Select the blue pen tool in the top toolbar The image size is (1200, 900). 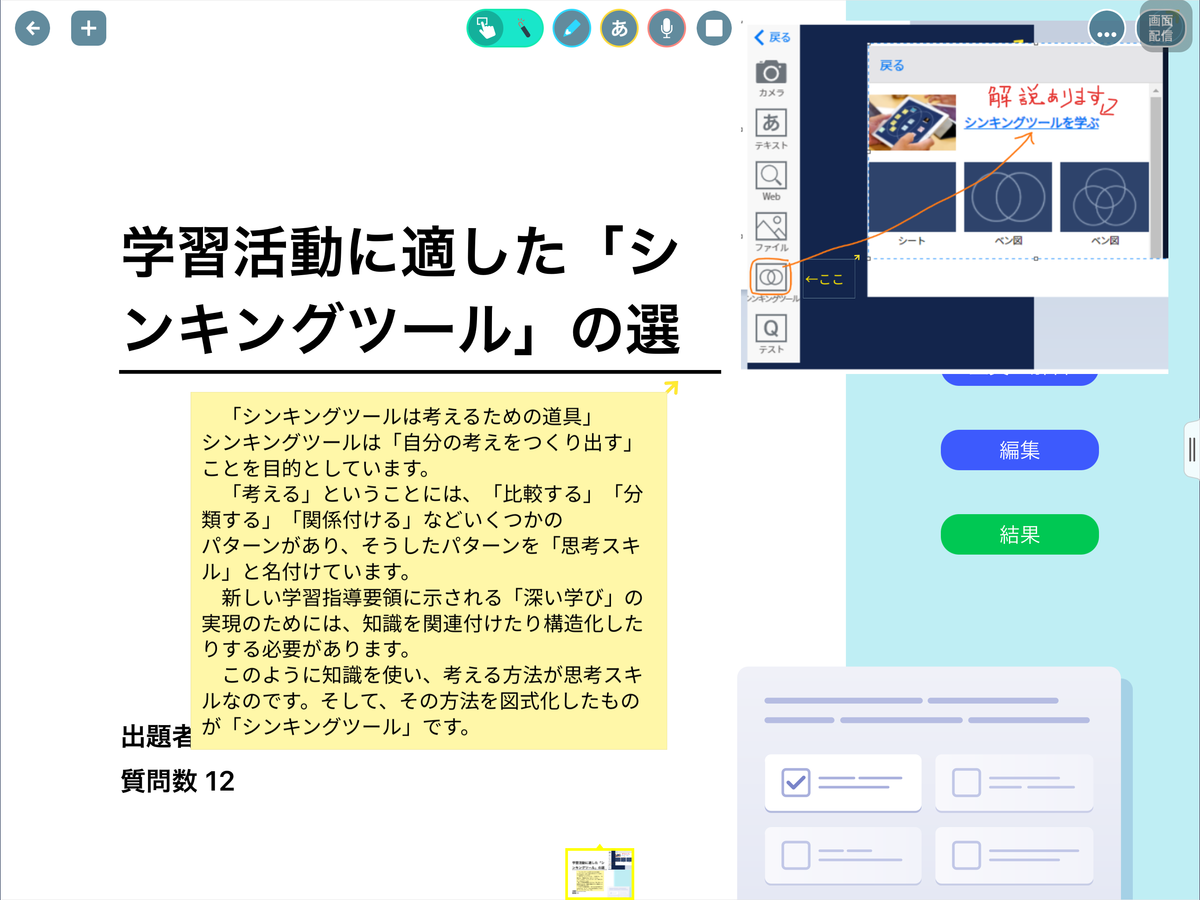point(572,28)
